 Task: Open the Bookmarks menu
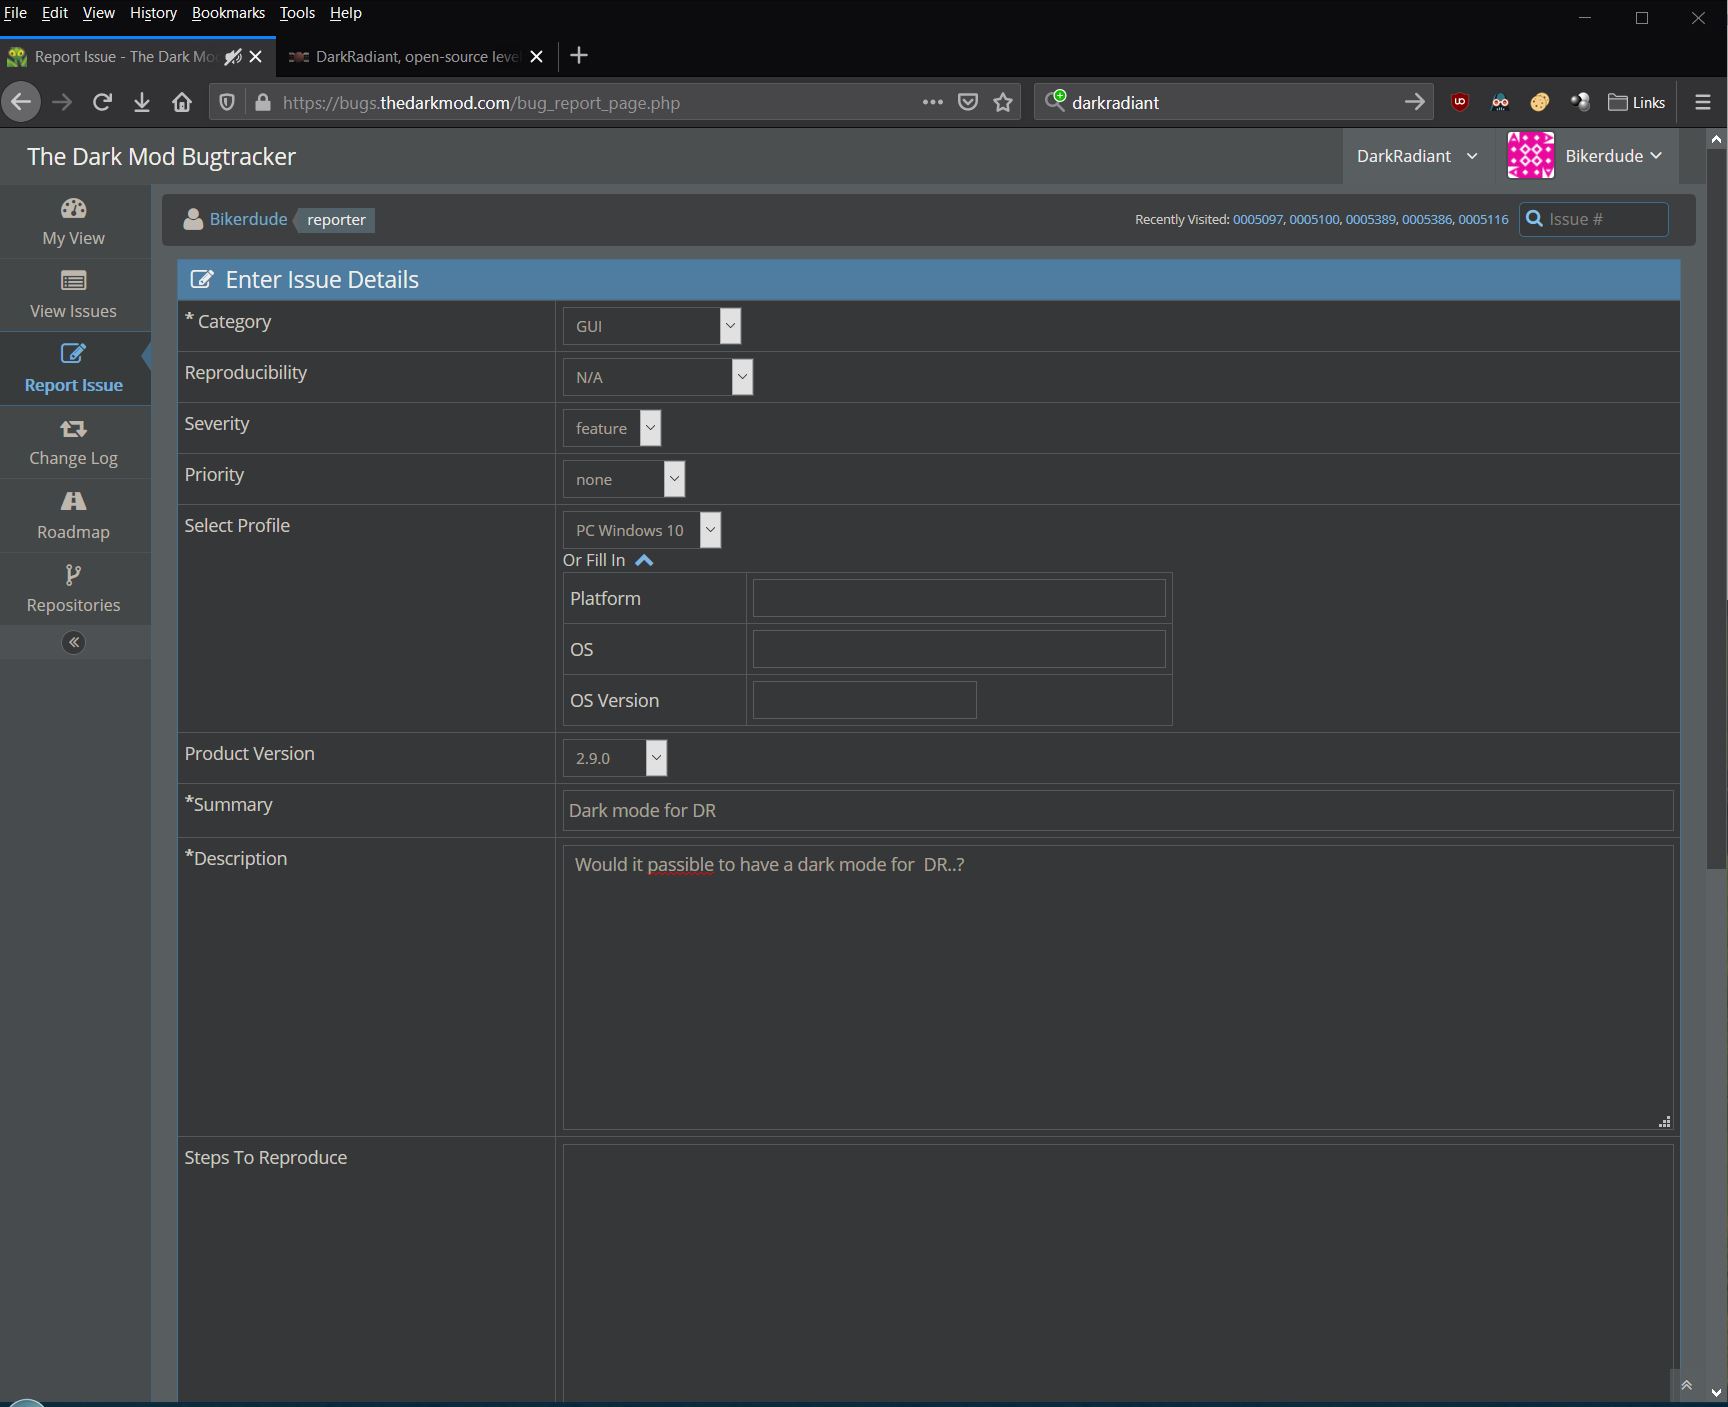click(x=228, y=13)
